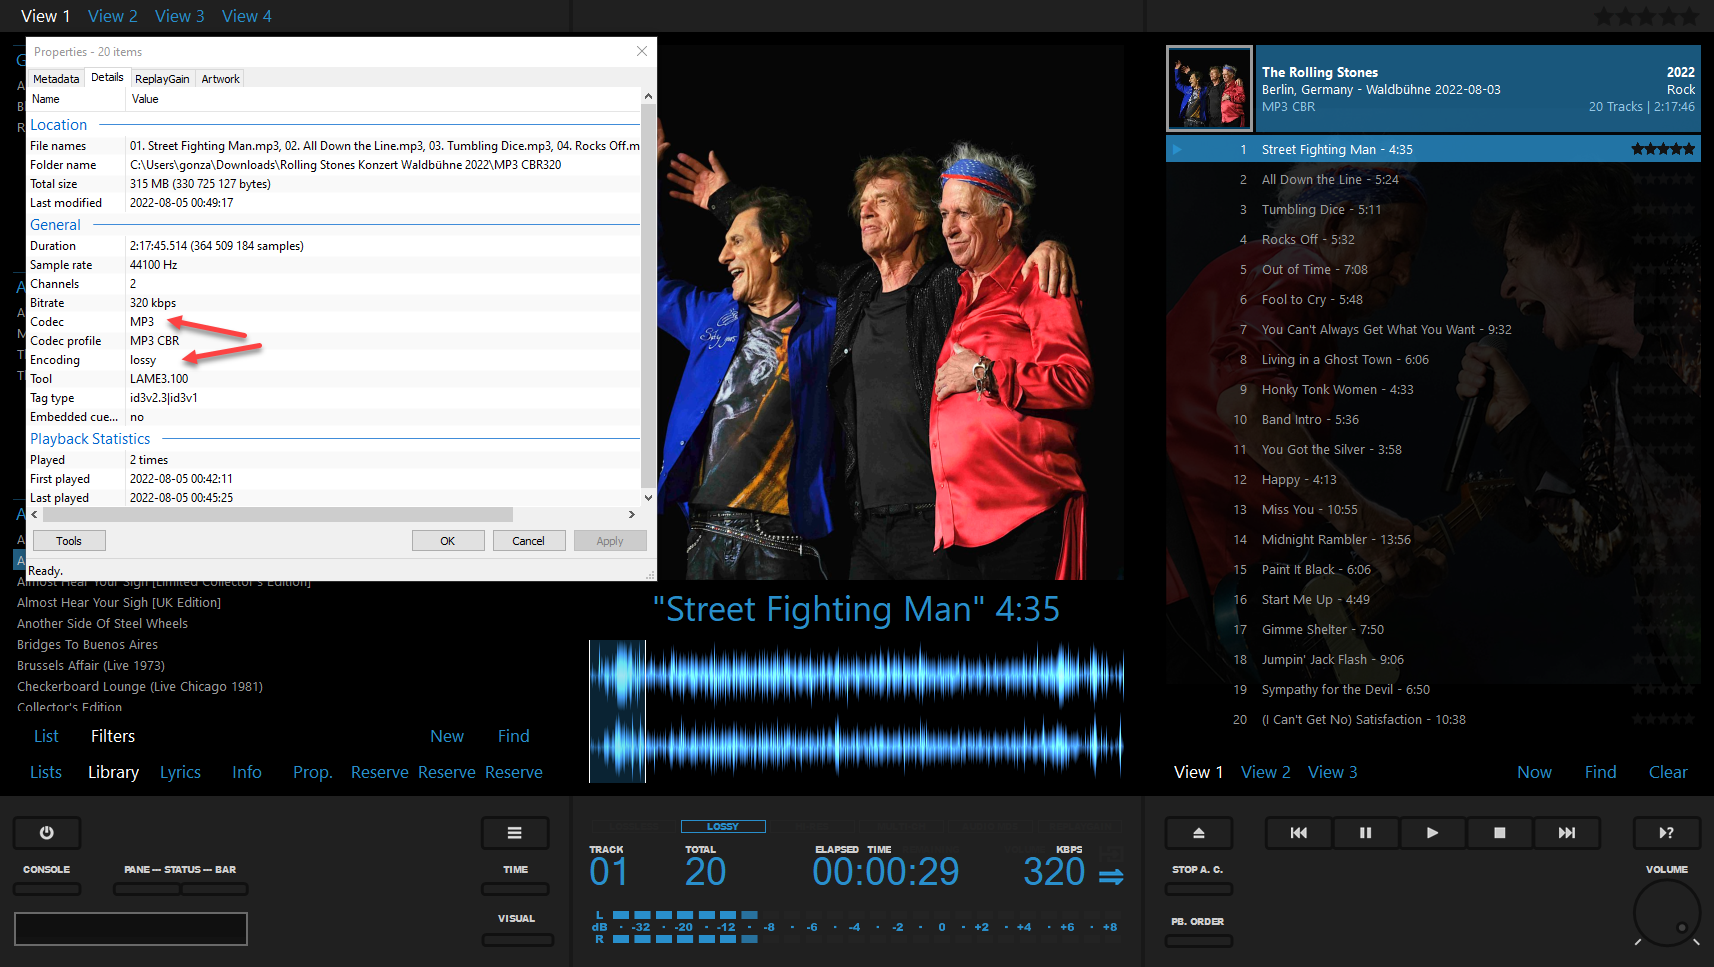
Task: Seek in the waveform display
Action: (856, 711)
